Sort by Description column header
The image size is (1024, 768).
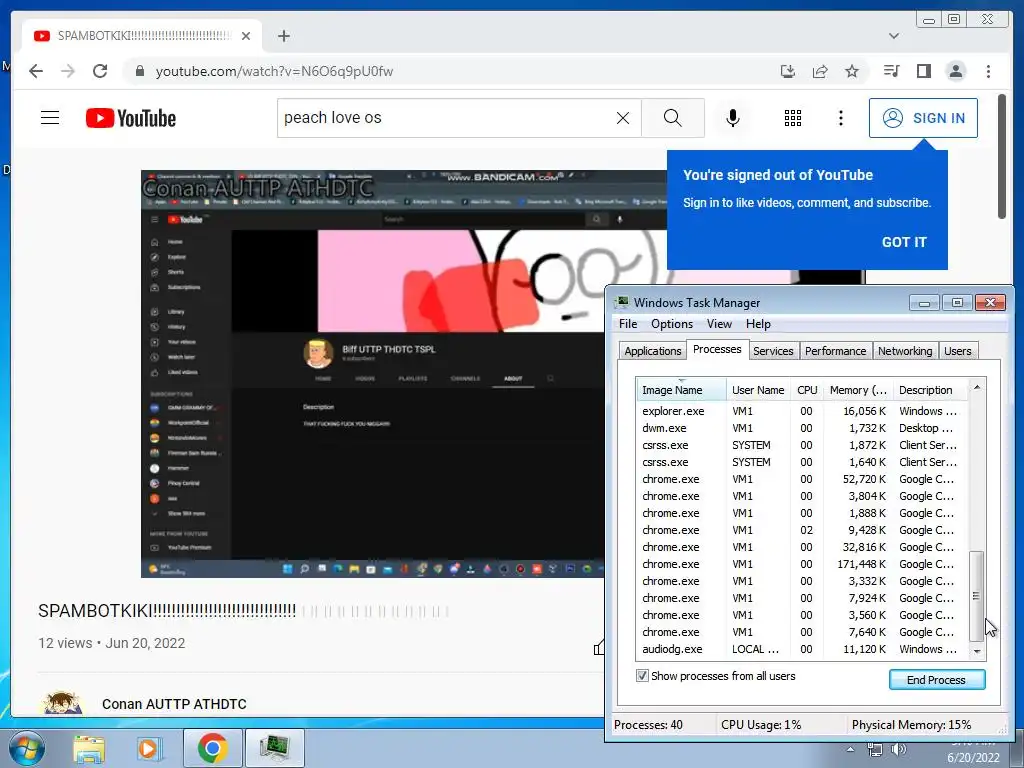930,390
